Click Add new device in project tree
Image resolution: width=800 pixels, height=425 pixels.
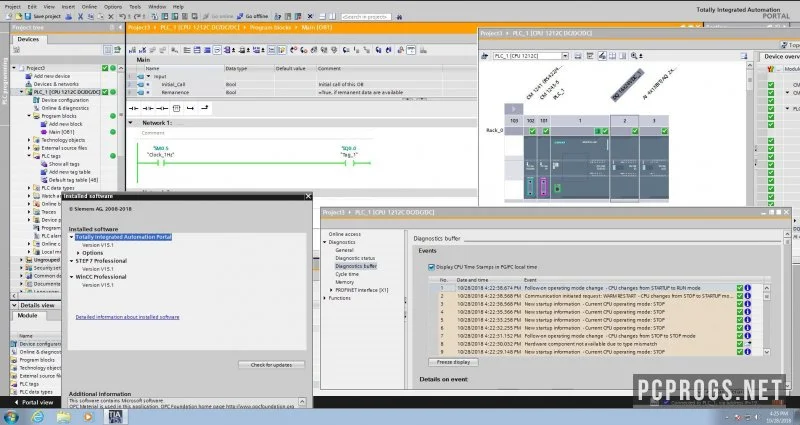click(x=52, y=76)
